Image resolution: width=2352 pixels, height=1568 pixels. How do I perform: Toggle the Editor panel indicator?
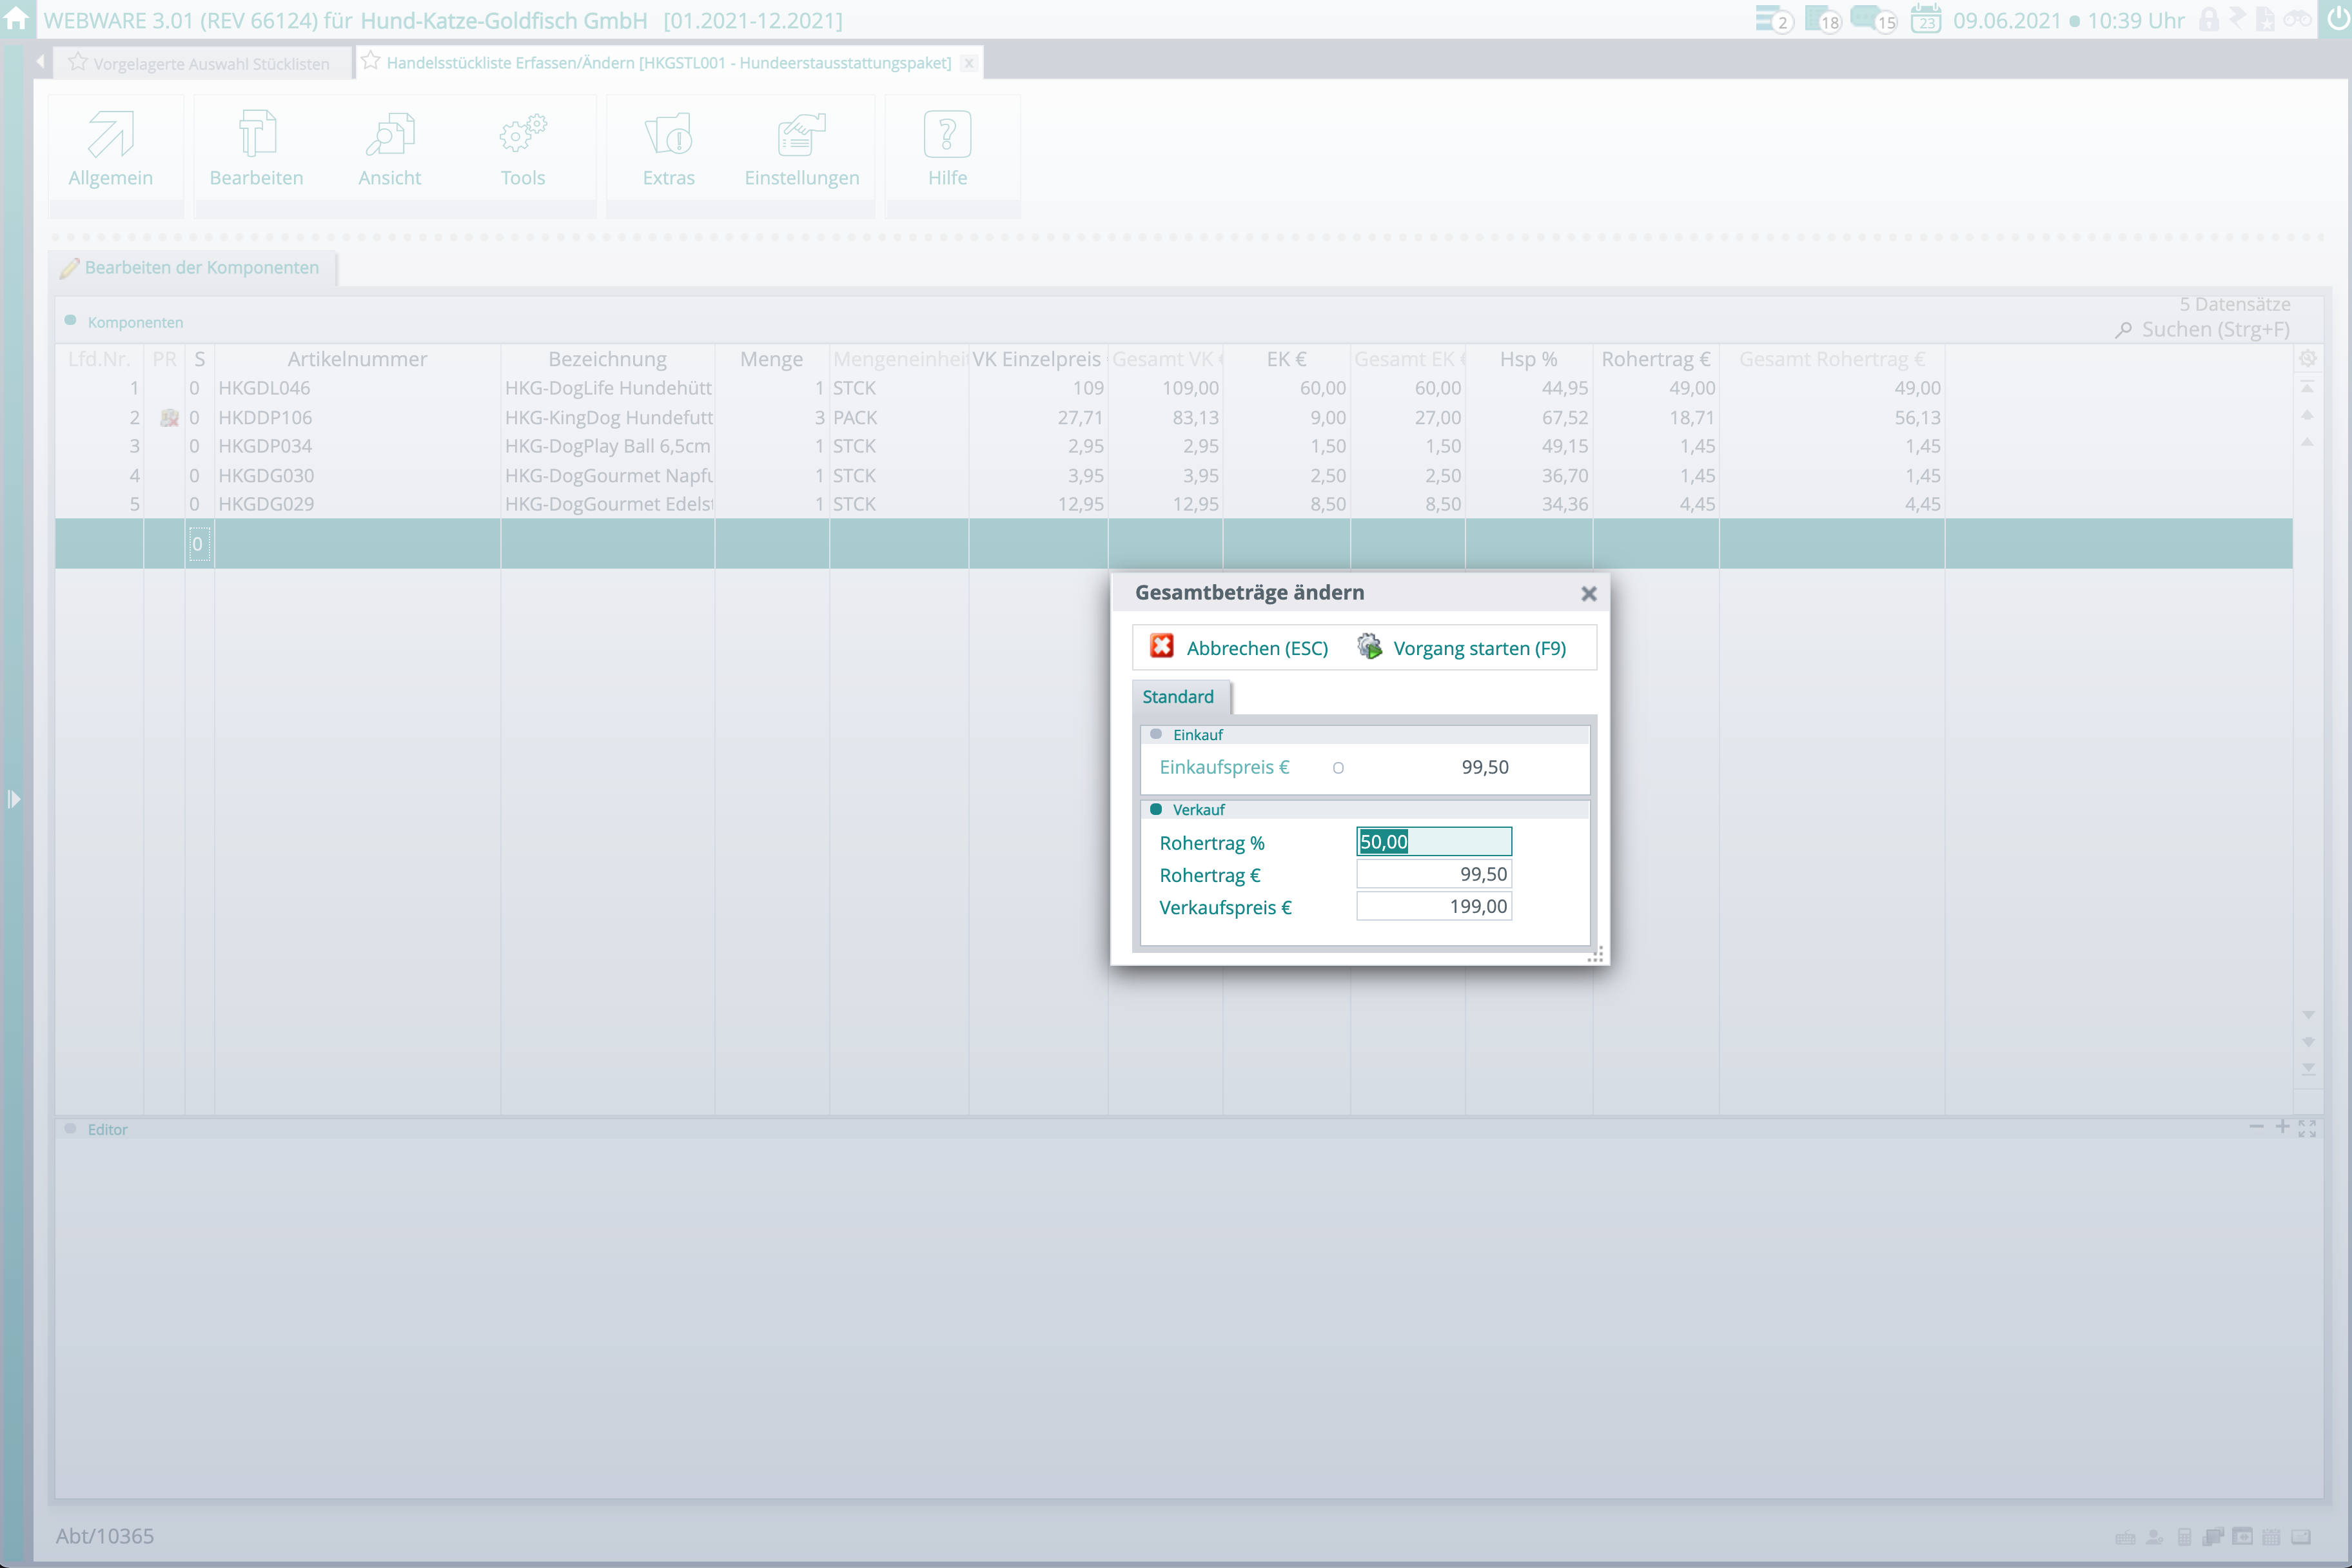coord(70,1128)
